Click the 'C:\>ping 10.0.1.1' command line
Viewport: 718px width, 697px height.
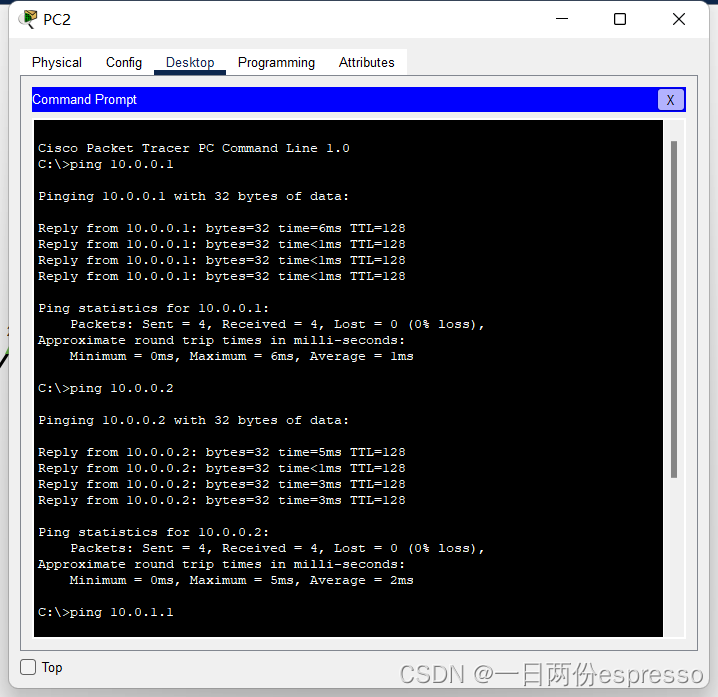[x=106, y=612]
